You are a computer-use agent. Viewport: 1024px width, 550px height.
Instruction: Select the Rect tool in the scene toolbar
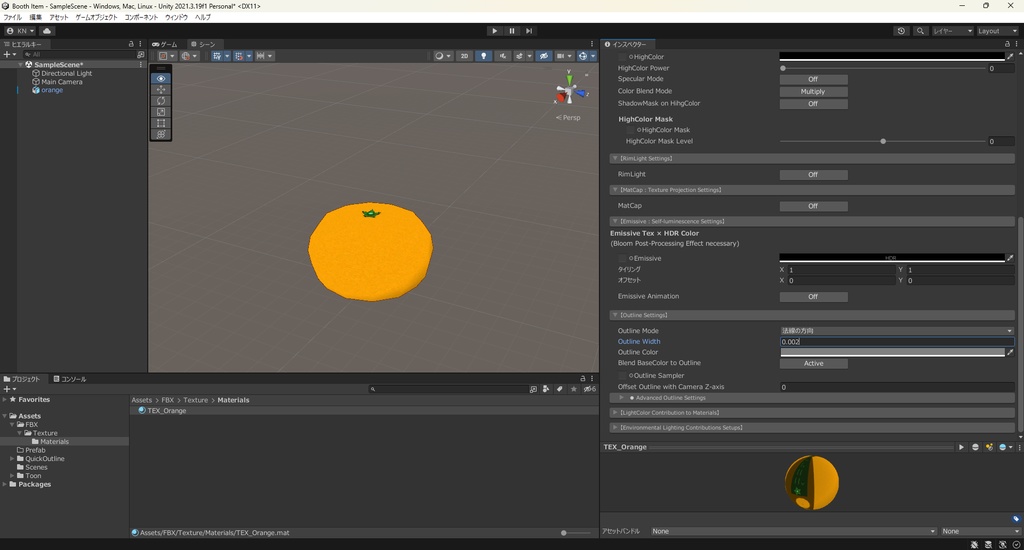point(161,123)
